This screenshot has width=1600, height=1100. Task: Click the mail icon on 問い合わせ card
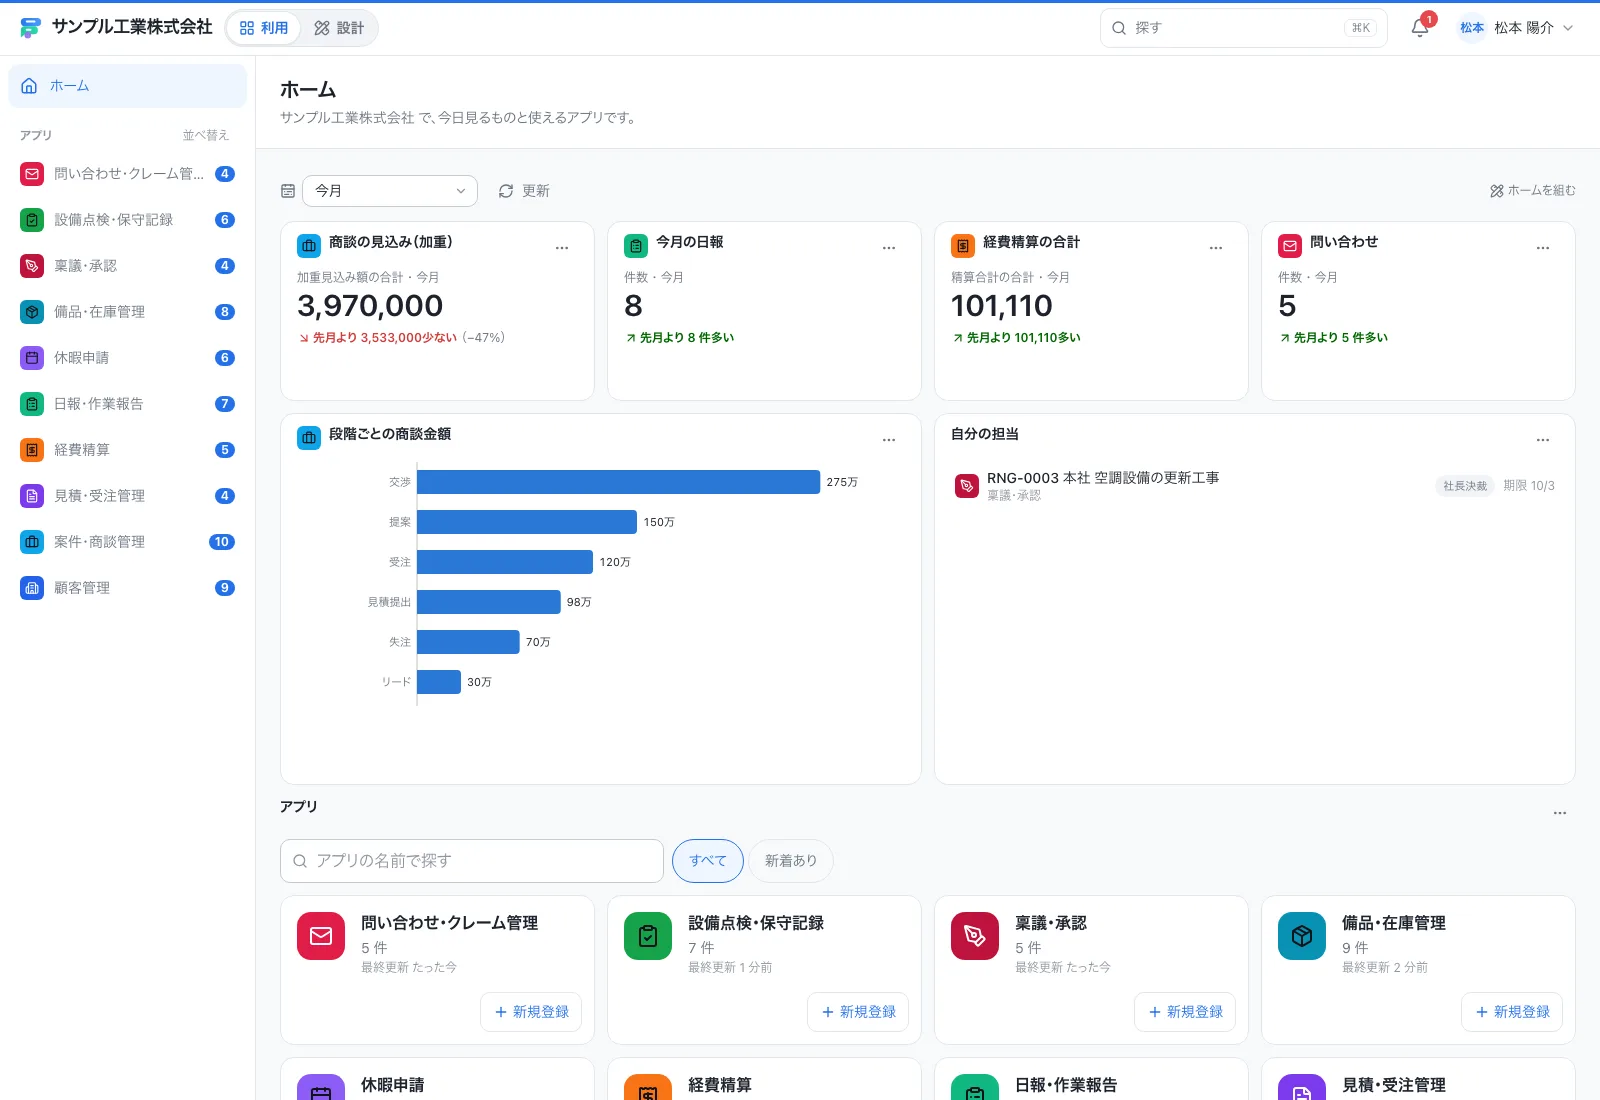point(1290,245)
